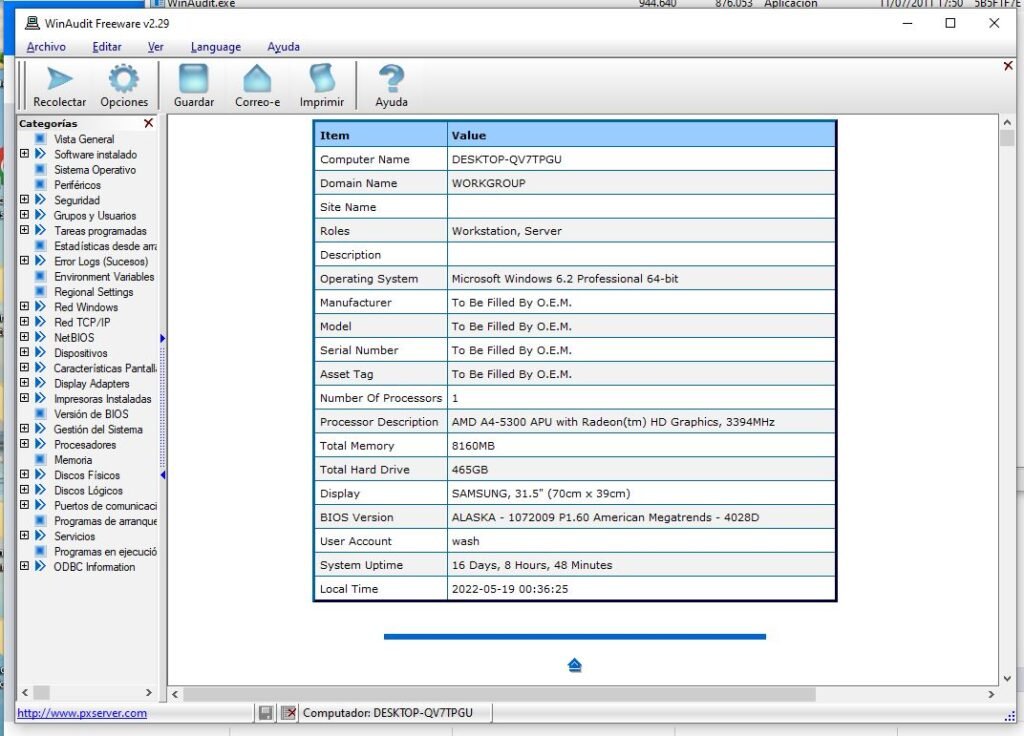Expand Grupos y Usuarios node
Screen dimensions: 1024x736
pos(24,215)
